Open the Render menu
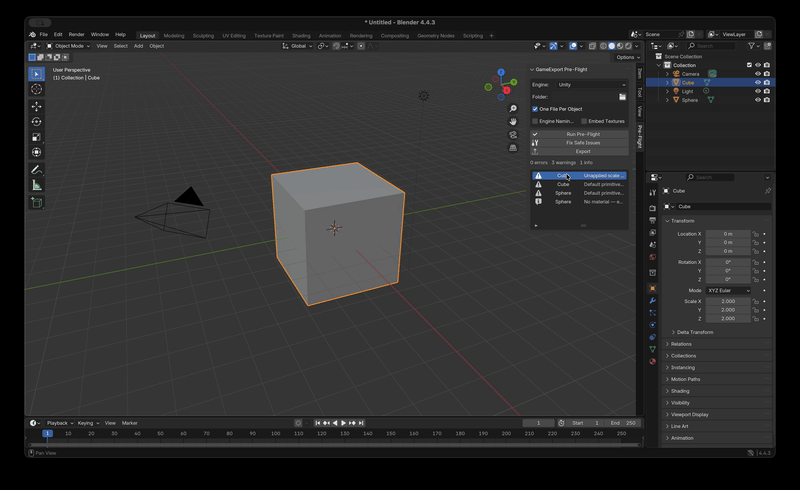The height and width of the screenshot is (490, 800). pyautogui.click(x=77, y=35)
